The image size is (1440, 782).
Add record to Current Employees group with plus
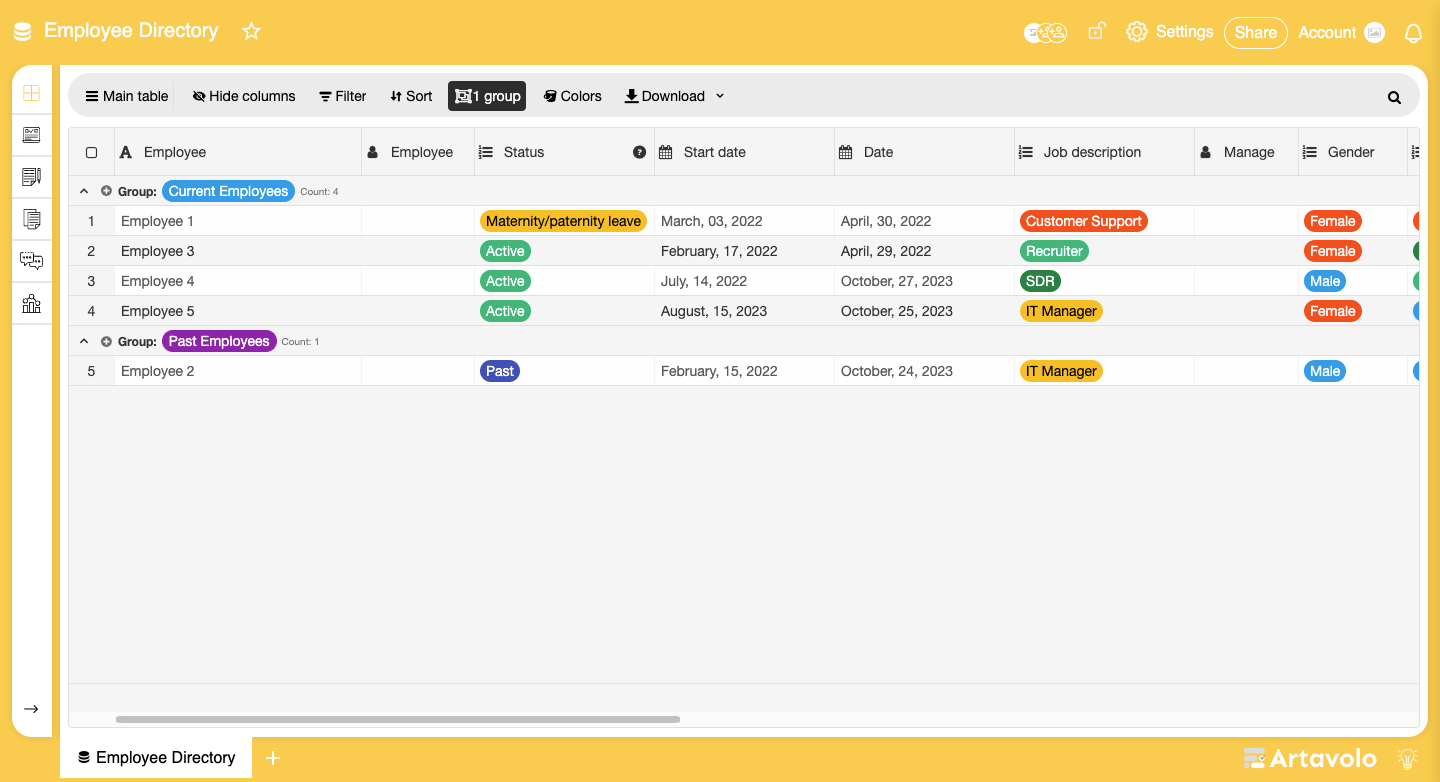tap(106, 191)
